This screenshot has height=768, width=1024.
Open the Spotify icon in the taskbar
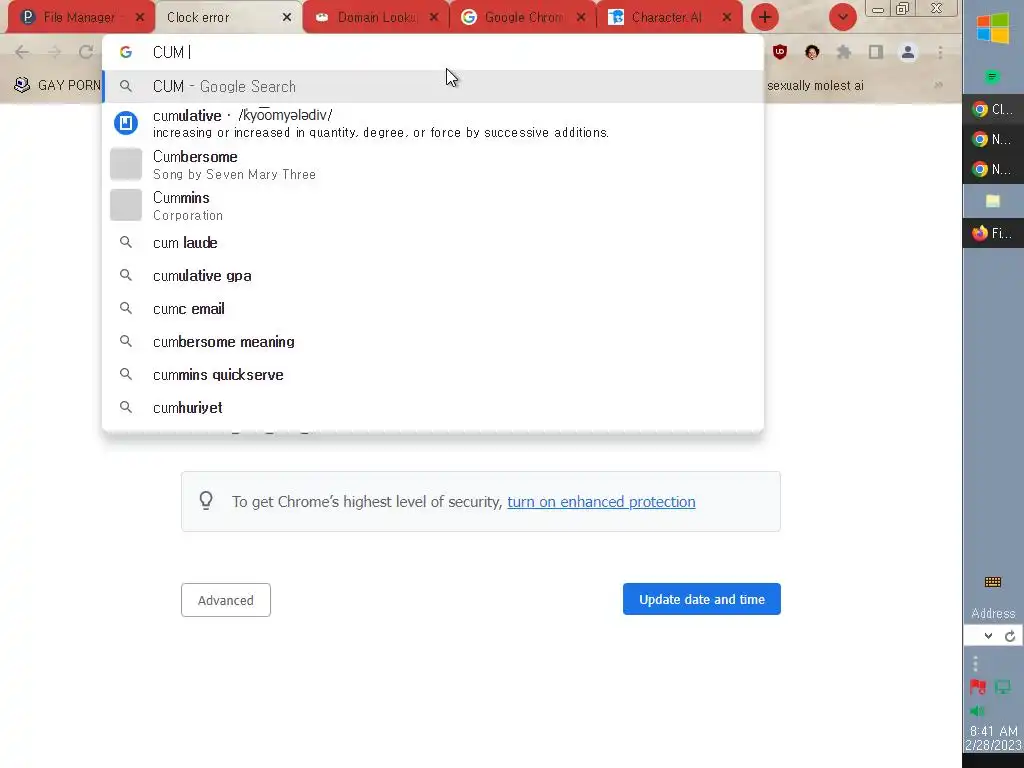(992, 77)
